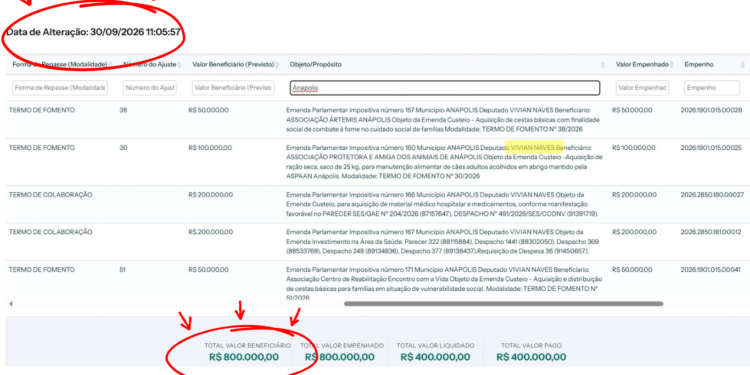The height and width of the screenshot is (375, 750).
Task: Click description of Emenda número 157
Action: 442,120
